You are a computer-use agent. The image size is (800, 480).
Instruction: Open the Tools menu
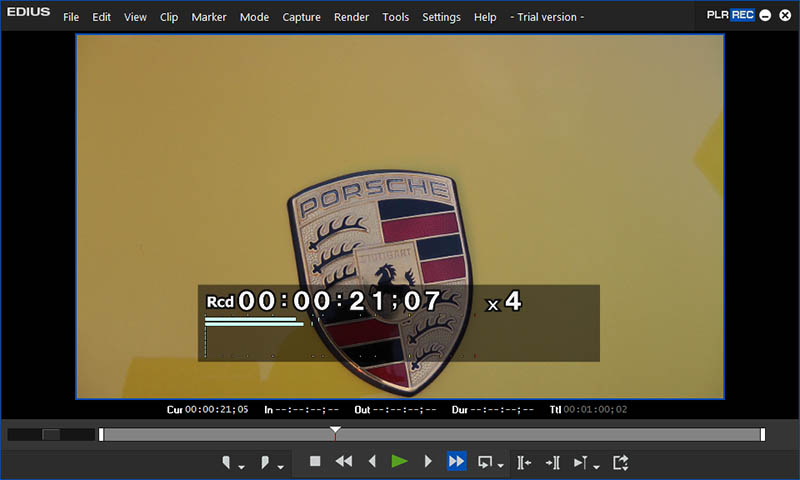point(395,17)
